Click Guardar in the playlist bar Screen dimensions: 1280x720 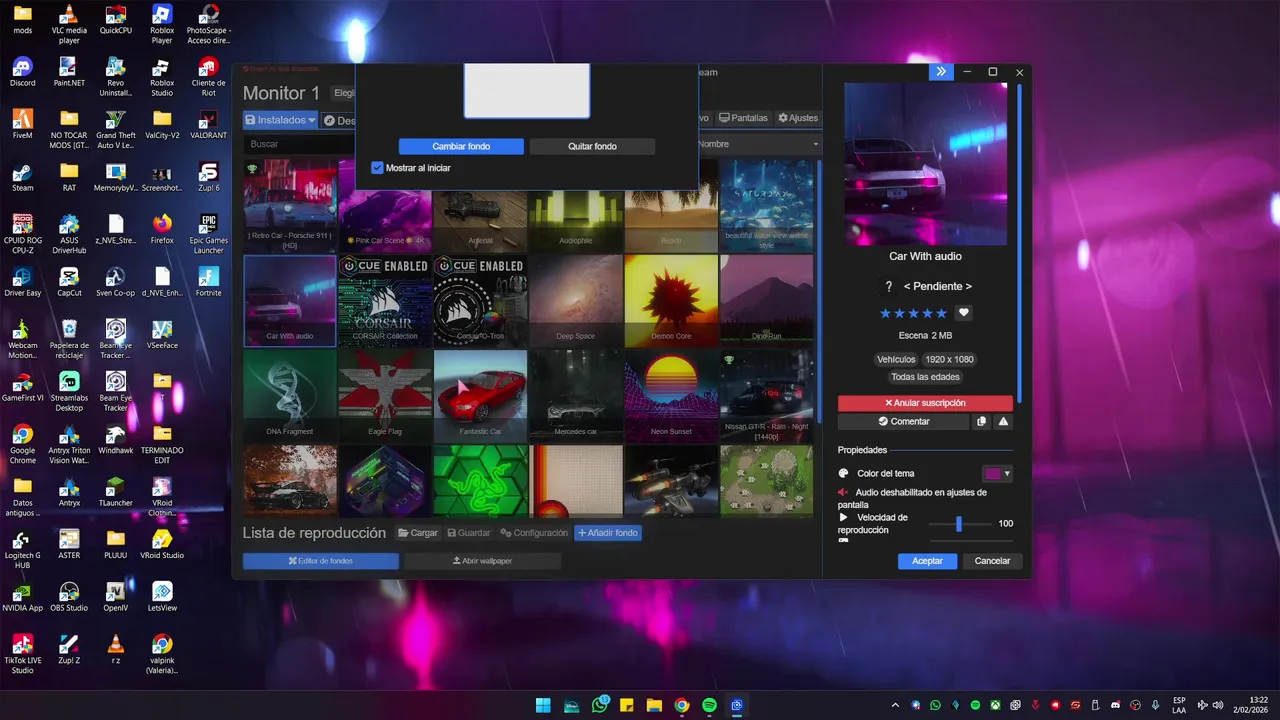click(x=469, y=533)
